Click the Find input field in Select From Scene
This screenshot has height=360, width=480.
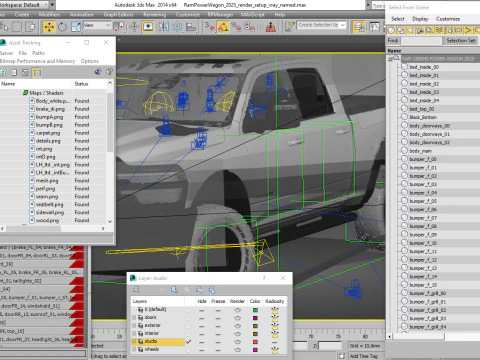(421, 41)
